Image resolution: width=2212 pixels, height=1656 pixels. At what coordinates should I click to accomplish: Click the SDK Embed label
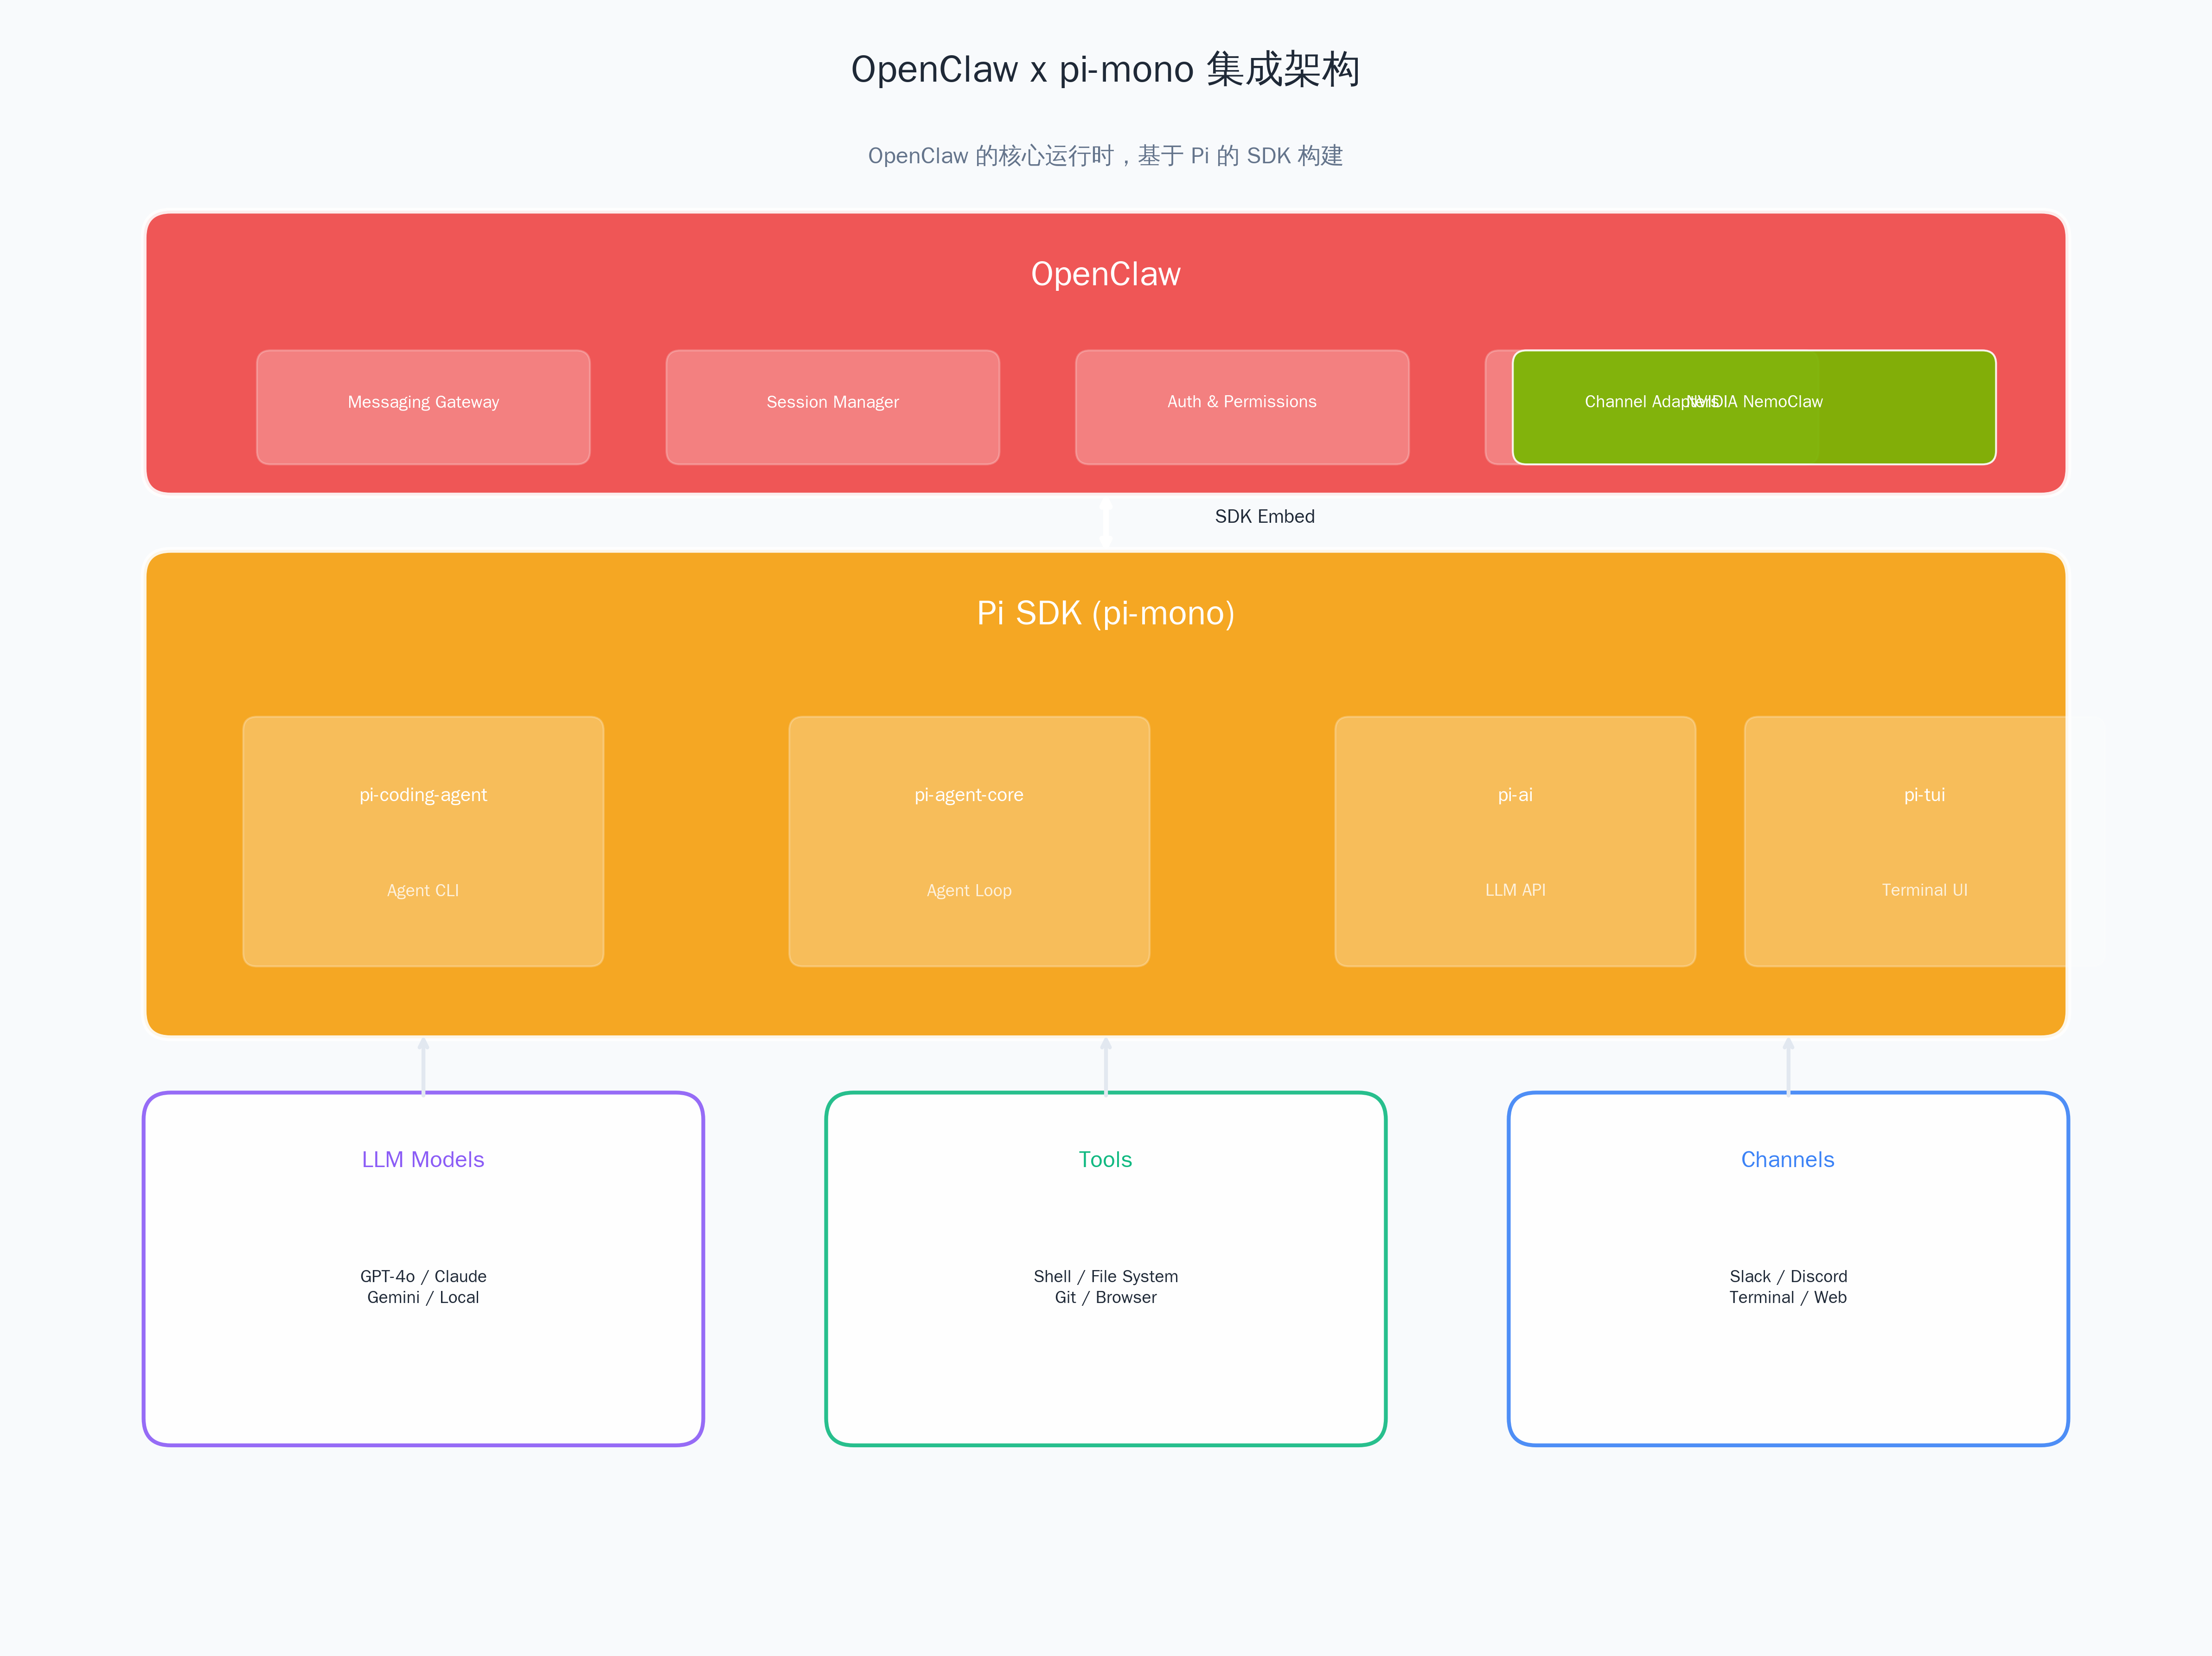coord(1264,517)
